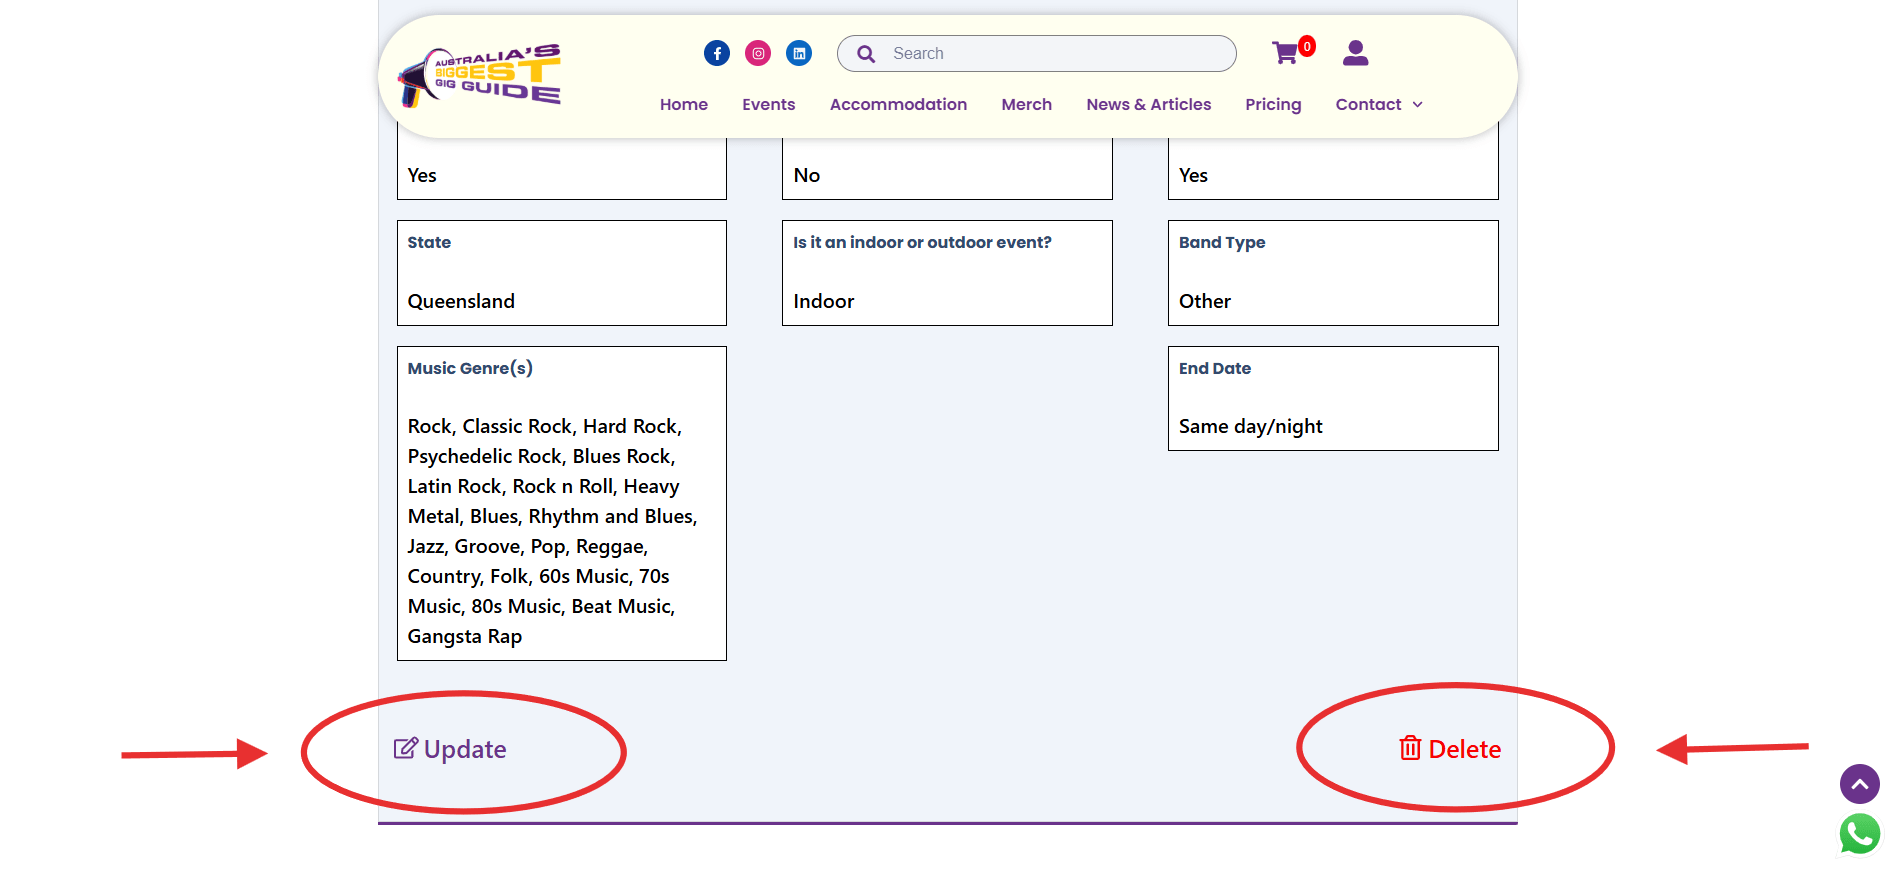Open the Accommodation menu item
The width and height of the screenshot is (1895, 871).
[898, 104]
